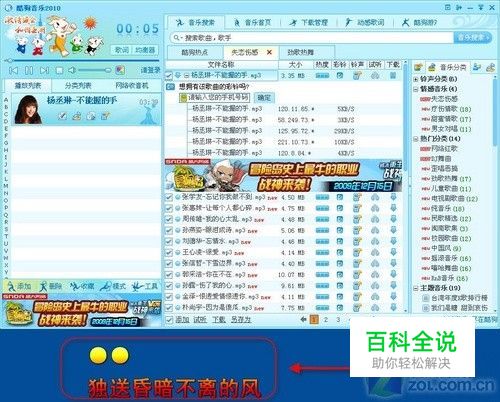Play the previous track
This screenshot has height=402, width=500.
pos(13,70)
